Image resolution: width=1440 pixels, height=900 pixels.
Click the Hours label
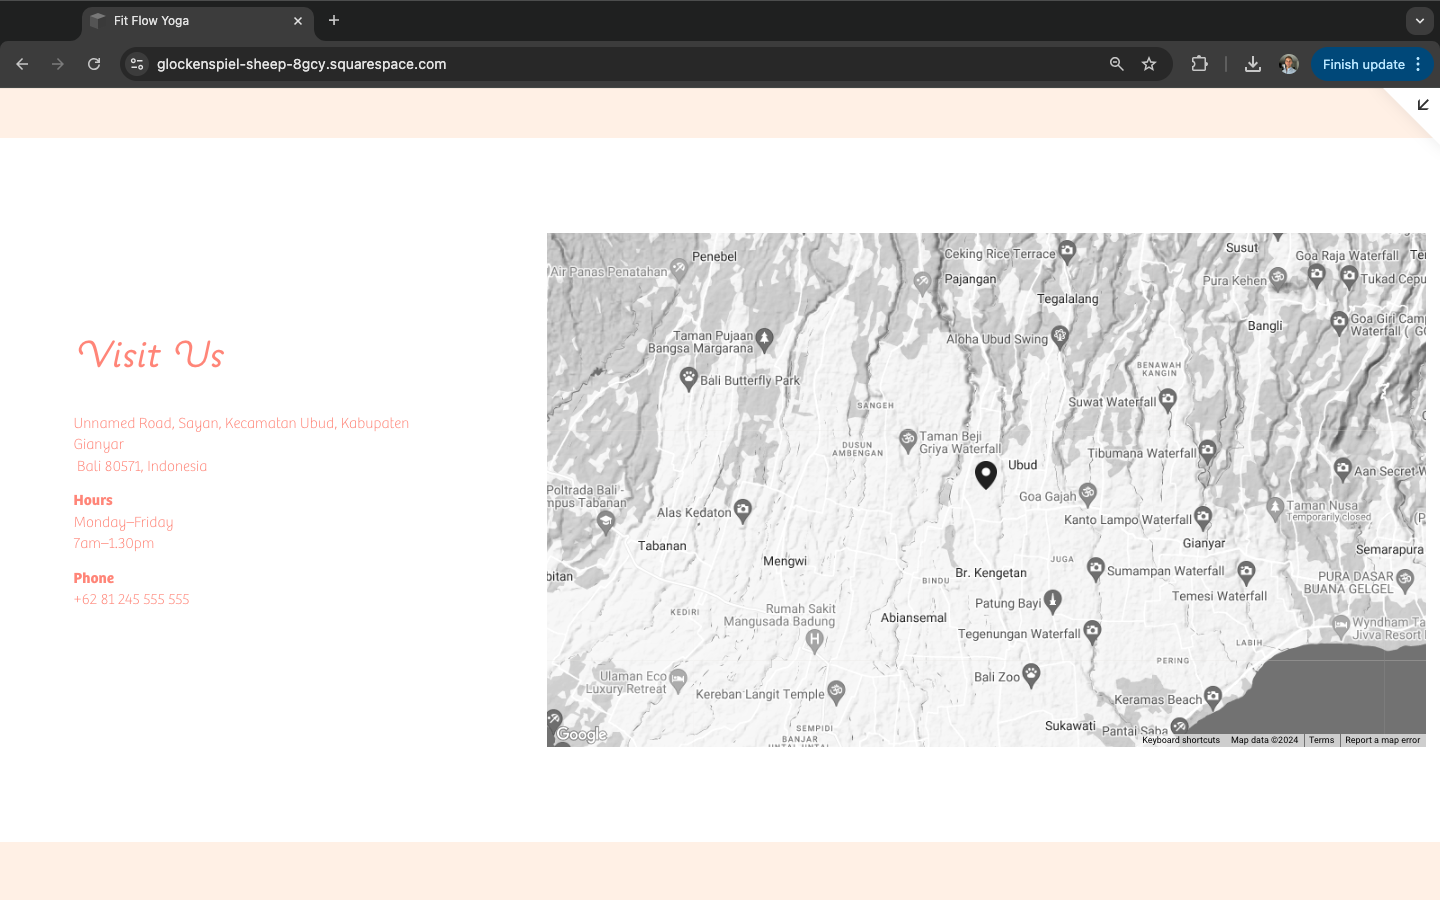(93, 500)
